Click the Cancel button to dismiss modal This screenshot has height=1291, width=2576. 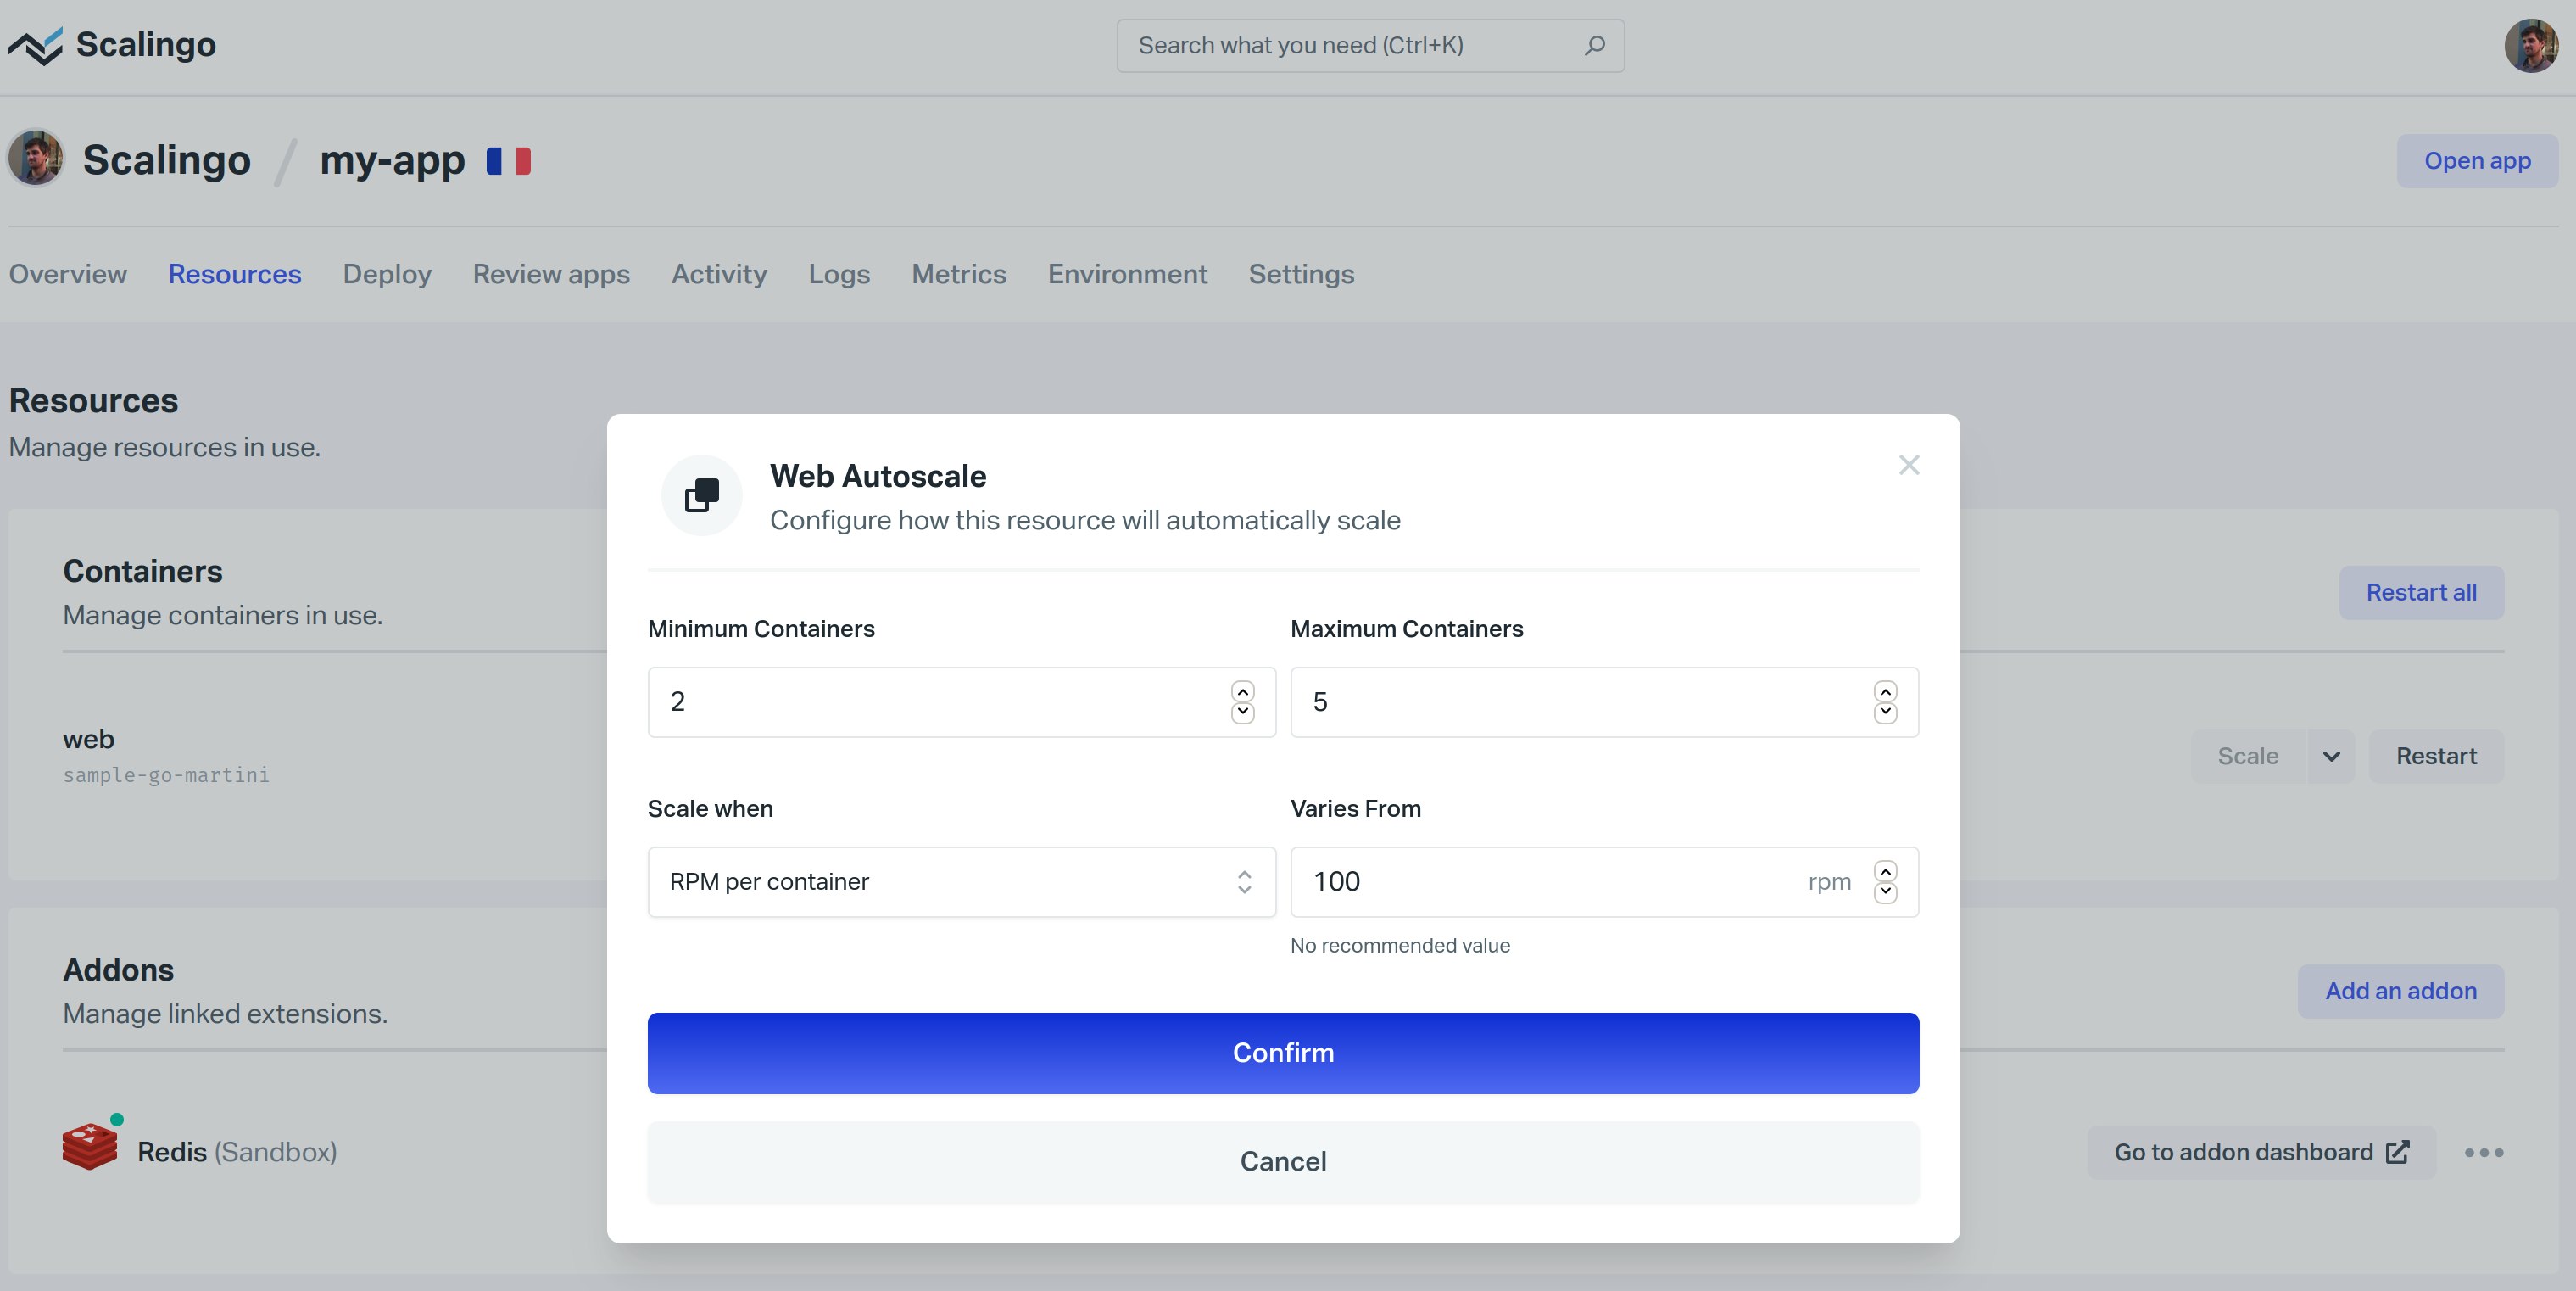1284,1160
